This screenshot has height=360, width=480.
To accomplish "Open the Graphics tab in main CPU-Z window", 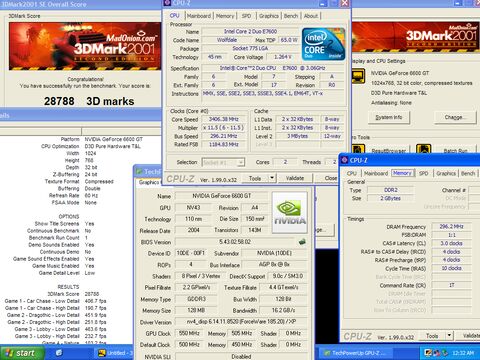I will (x=269, y=16).
